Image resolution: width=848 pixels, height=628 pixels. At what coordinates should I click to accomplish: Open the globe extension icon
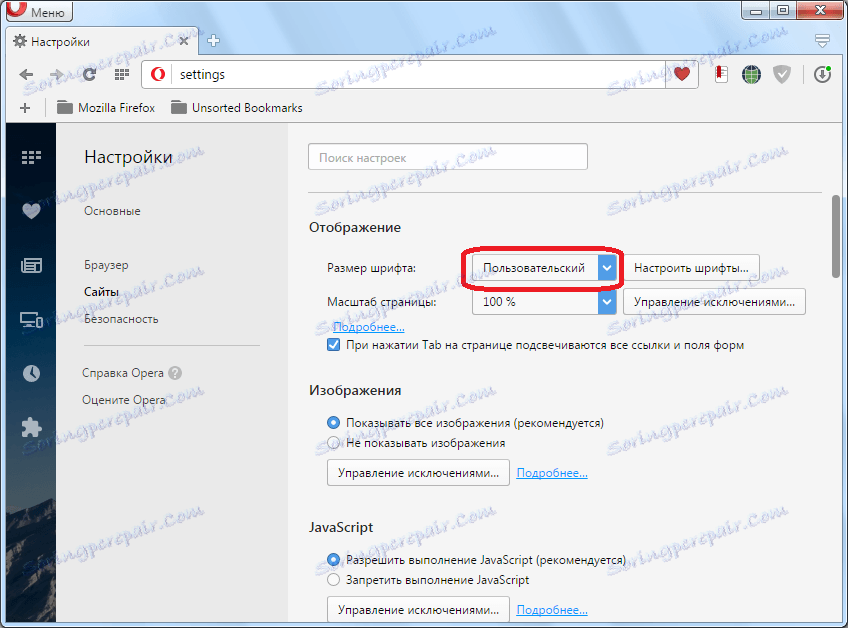point(751,74)
